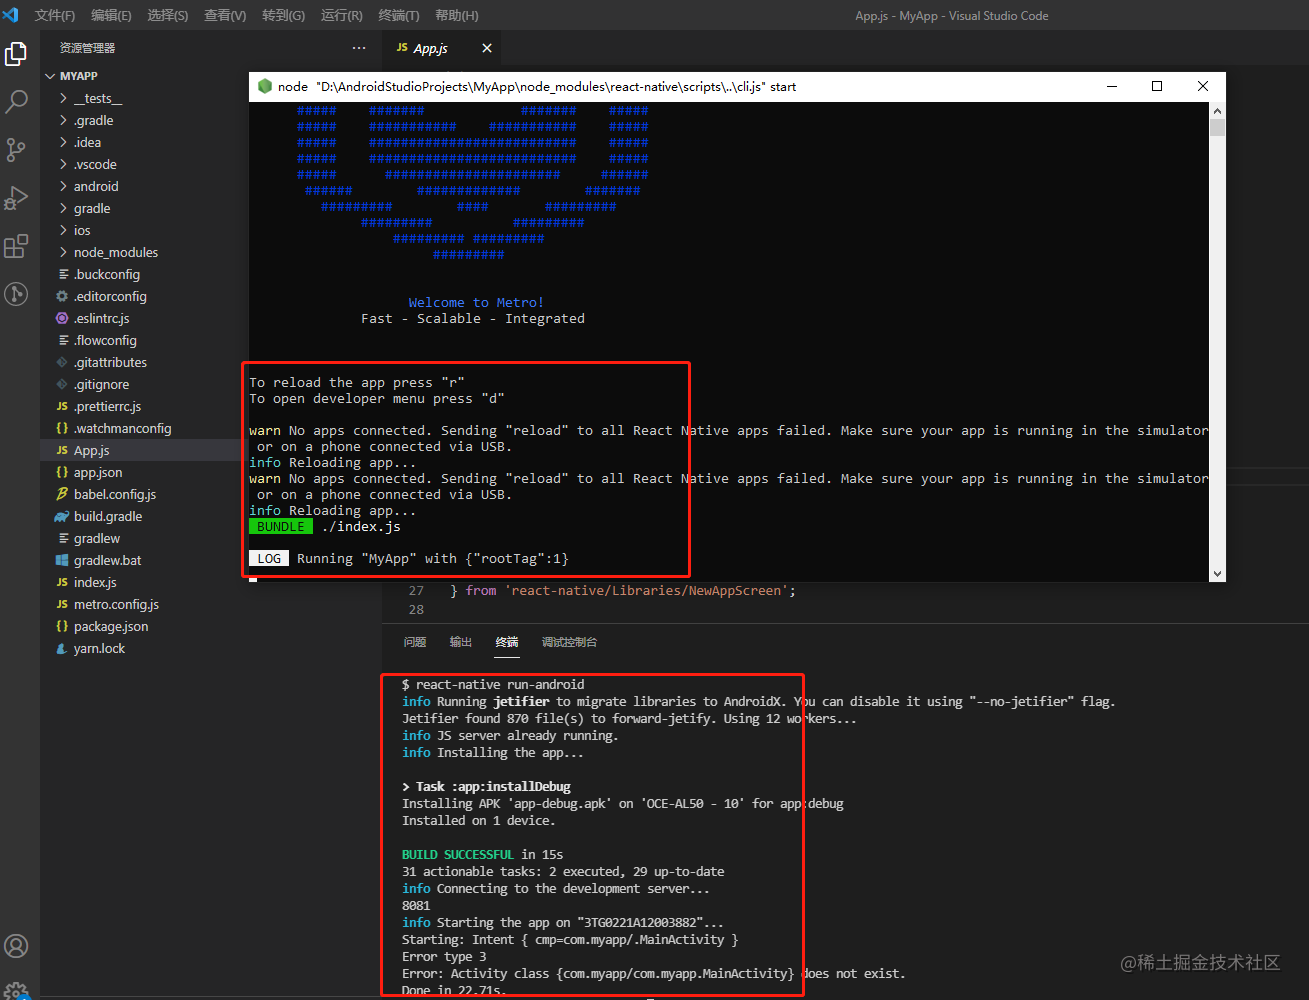Viewport: 1309px width, 1000px height.
Task: Expand the node_modules folder
Action: pyautogui.click(x=64, y=252)
